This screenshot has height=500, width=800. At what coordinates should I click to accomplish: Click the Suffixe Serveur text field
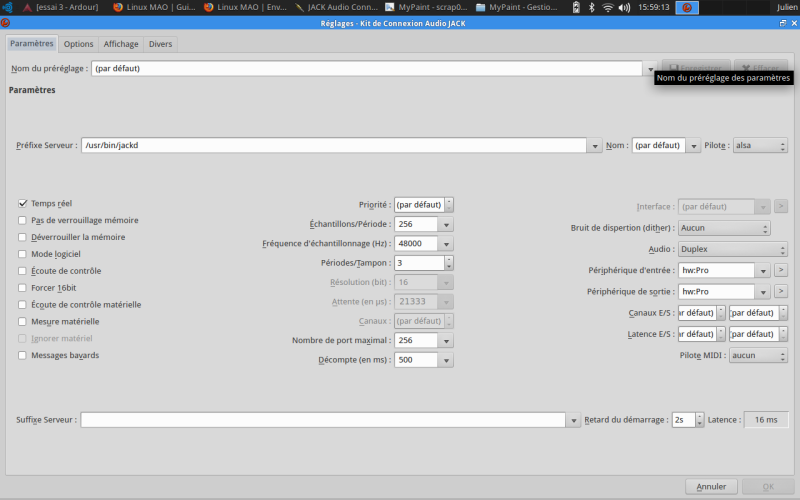[323, 420]
